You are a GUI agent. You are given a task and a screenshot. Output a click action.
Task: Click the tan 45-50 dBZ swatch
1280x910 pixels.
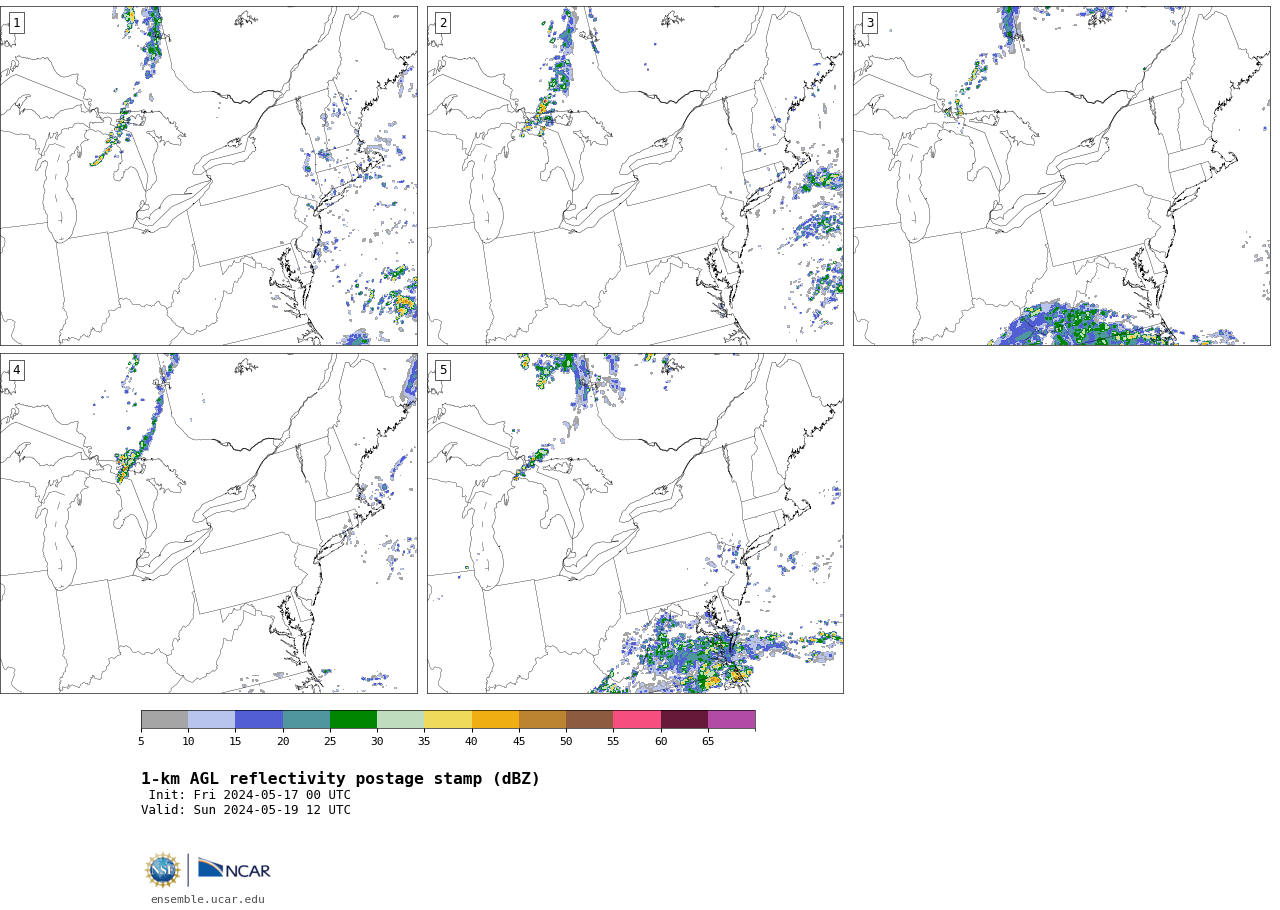[x=542, y=720]
